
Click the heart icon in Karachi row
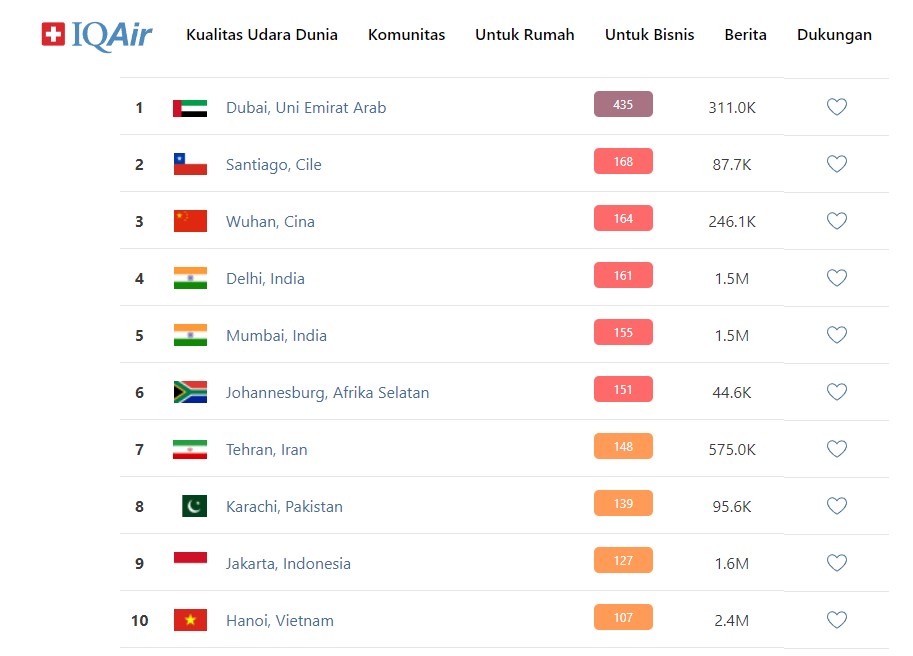(x=837, y=506)
